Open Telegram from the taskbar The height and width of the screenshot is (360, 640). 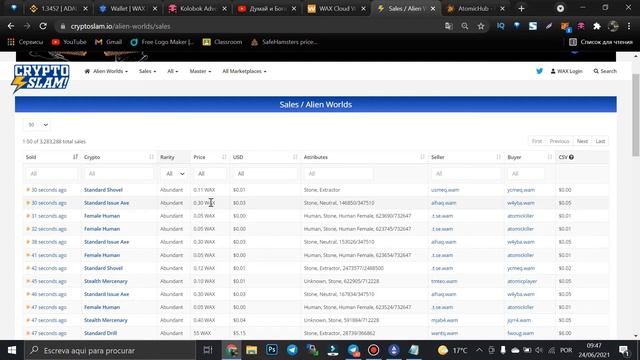pos(292,350)
